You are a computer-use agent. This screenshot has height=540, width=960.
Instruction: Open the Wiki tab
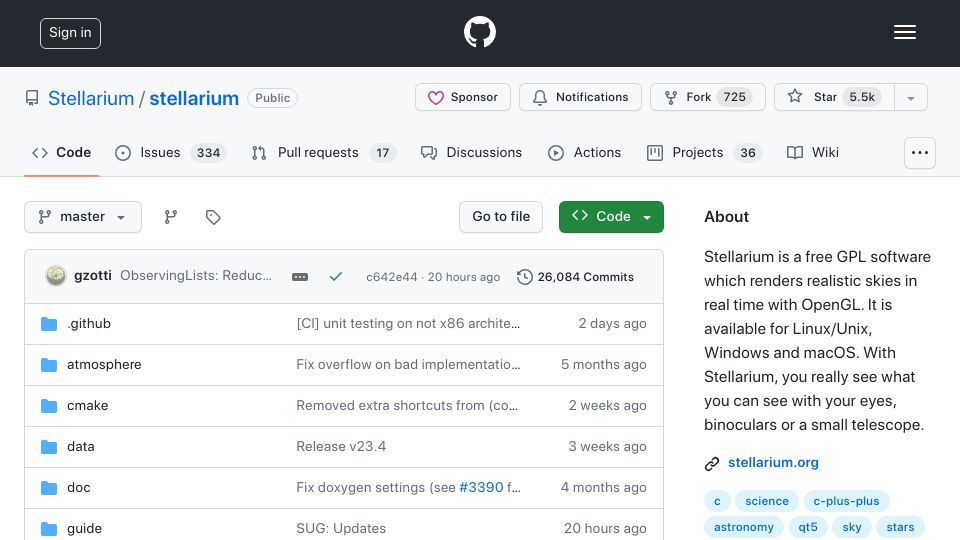pos(813,152)
